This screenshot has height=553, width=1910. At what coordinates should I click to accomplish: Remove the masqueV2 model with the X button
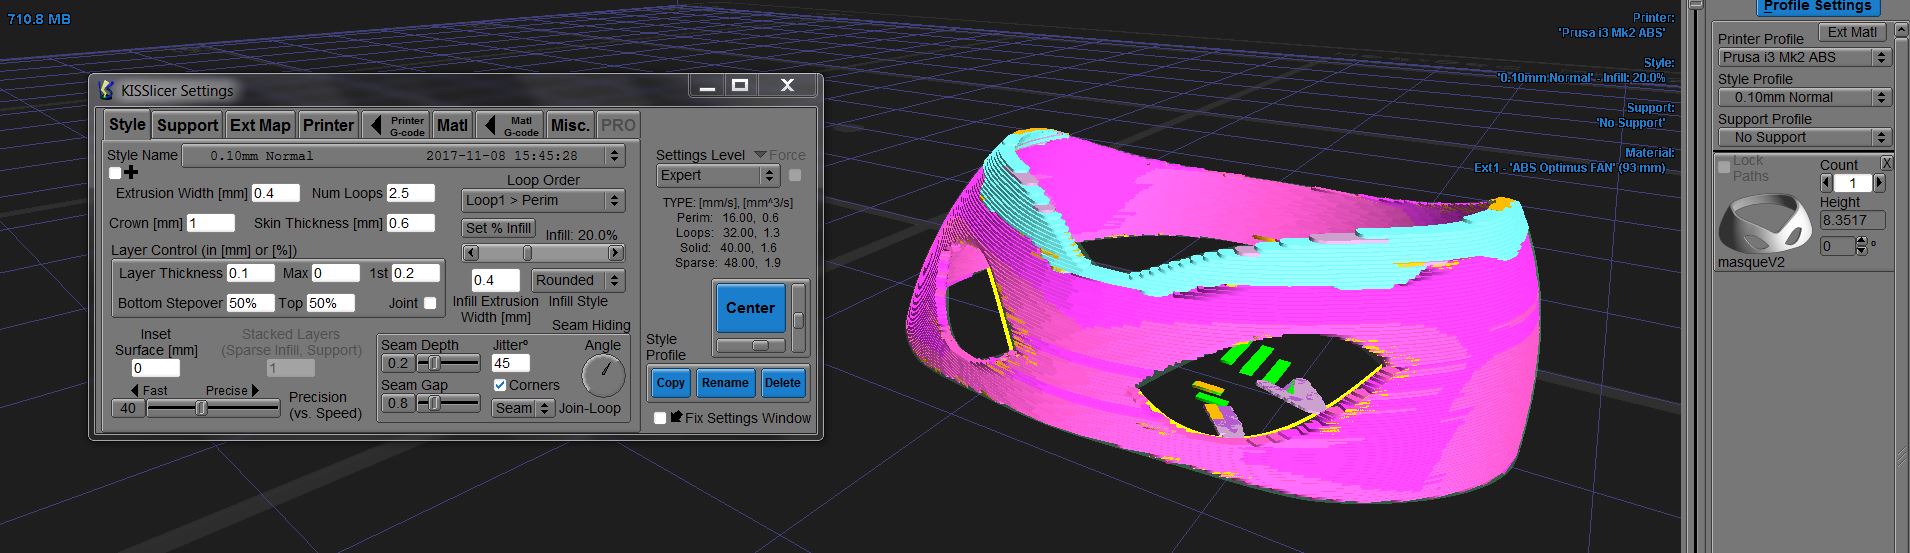(1886, 163)
